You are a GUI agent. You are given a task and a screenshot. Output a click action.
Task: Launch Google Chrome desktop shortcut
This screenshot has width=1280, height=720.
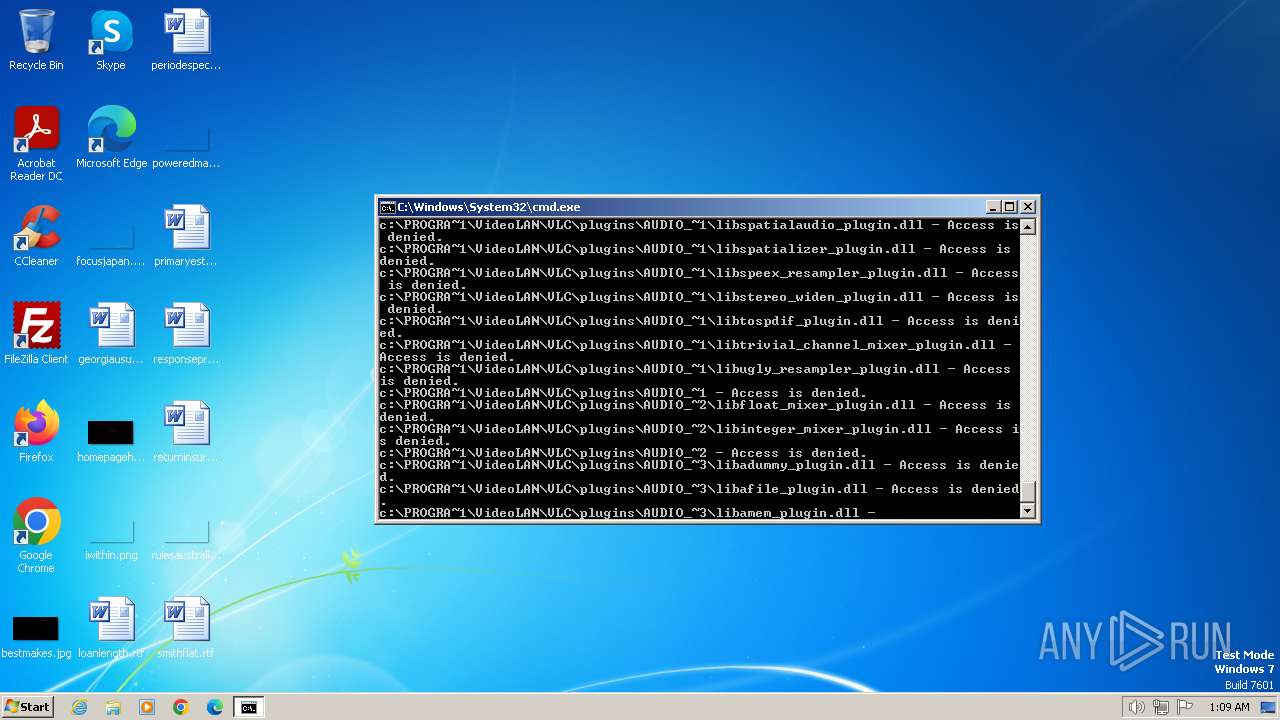tap(36, 536)
